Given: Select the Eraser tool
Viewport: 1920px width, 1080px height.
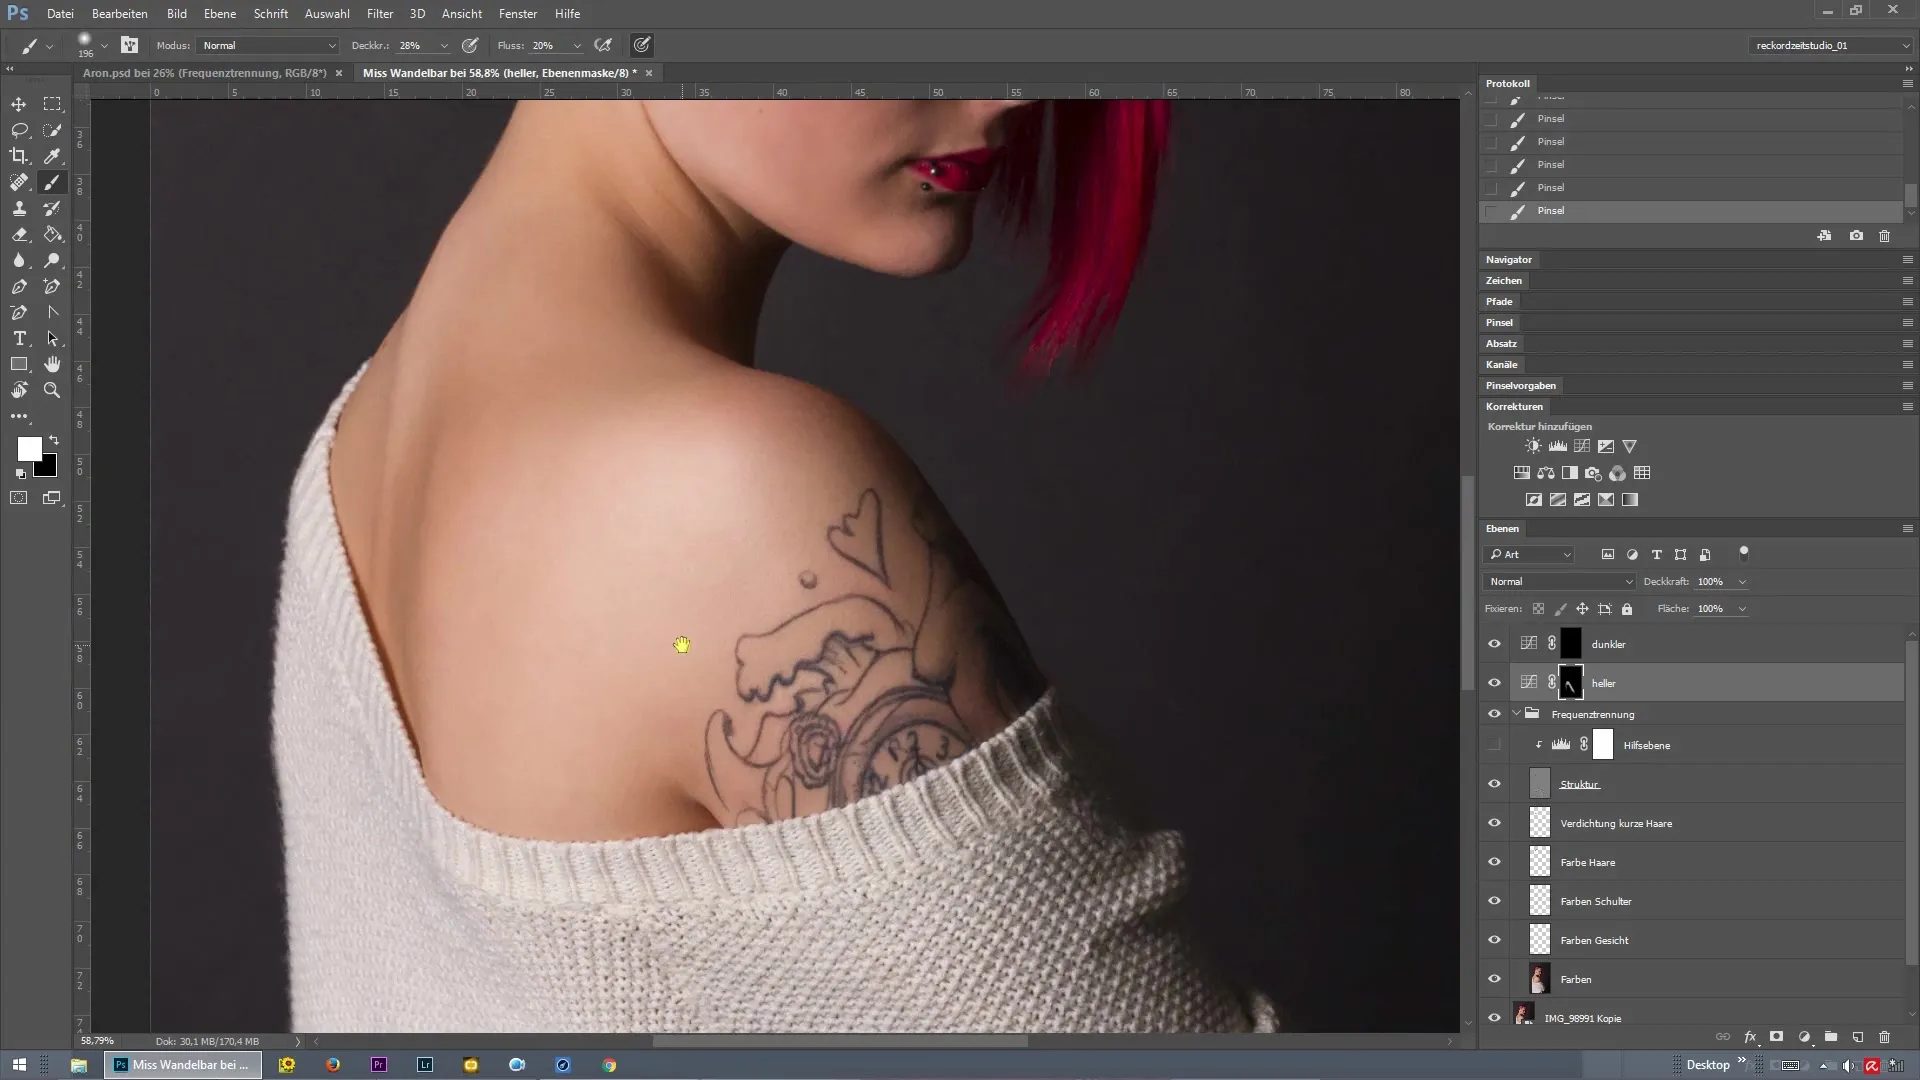Looking at the screenshot, I should click(x=19, y=234).
